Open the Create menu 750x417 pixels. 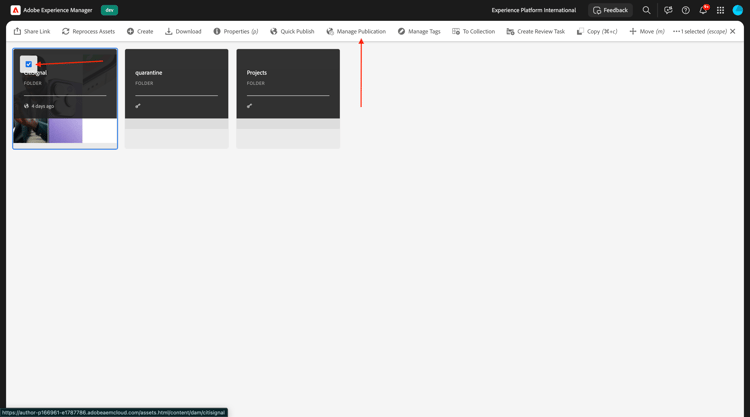click(140, 32)
